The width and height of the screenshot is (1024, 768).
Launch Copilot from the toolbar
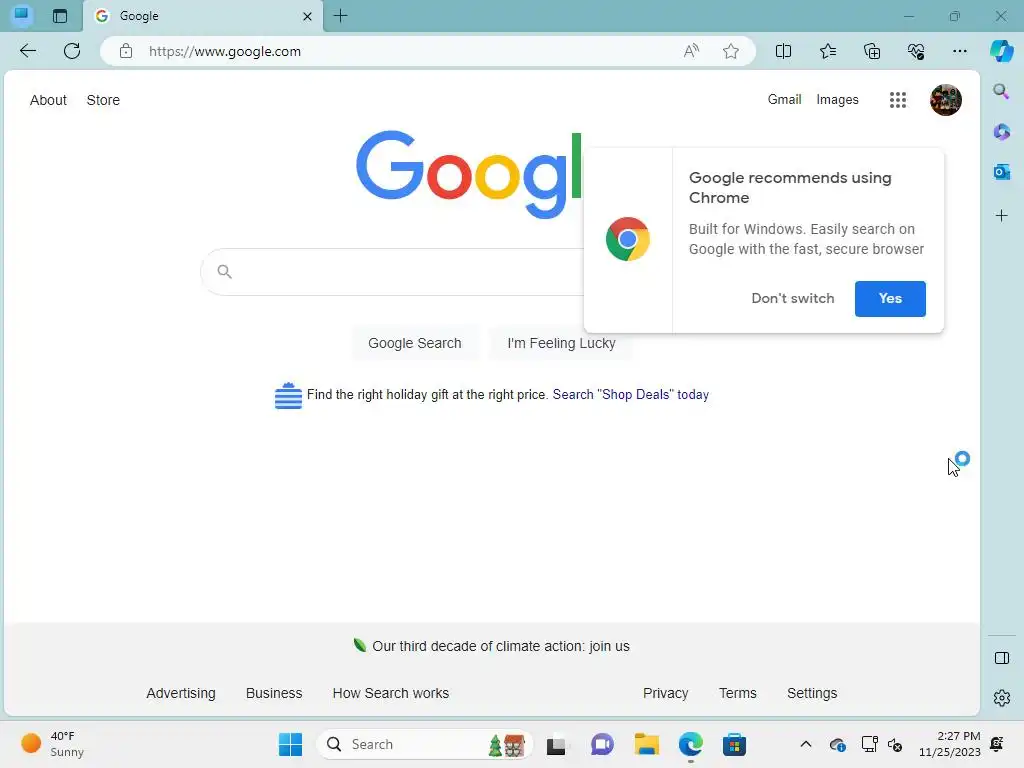pos(1001,51)
